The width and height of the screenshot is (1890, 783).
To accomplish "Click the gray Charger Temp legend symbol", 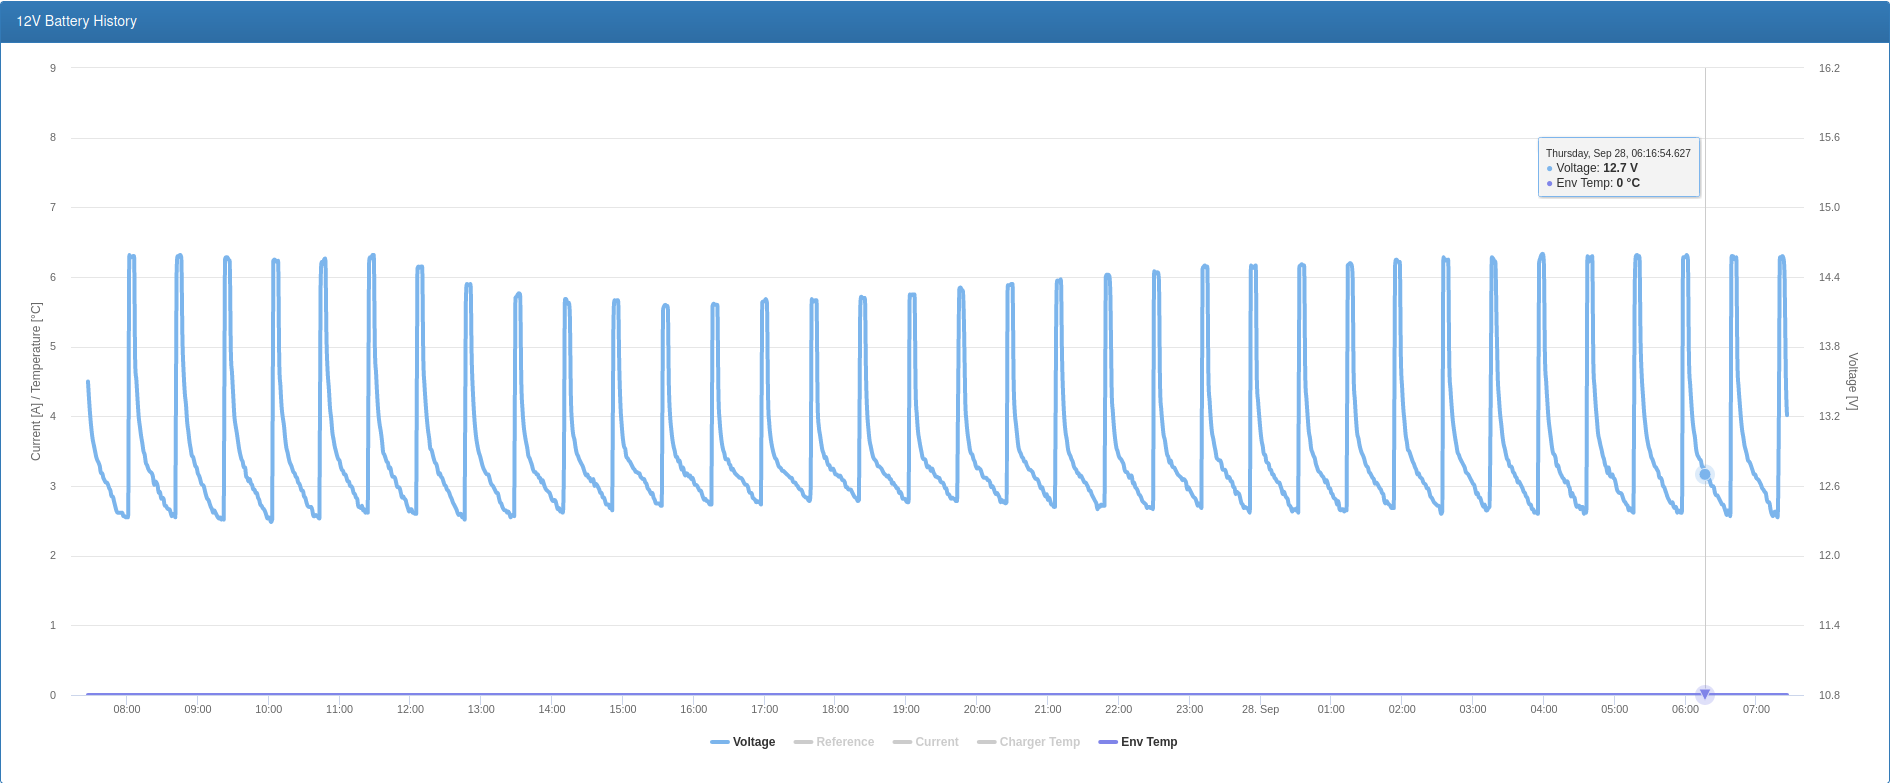I will (x=986, y=742).
